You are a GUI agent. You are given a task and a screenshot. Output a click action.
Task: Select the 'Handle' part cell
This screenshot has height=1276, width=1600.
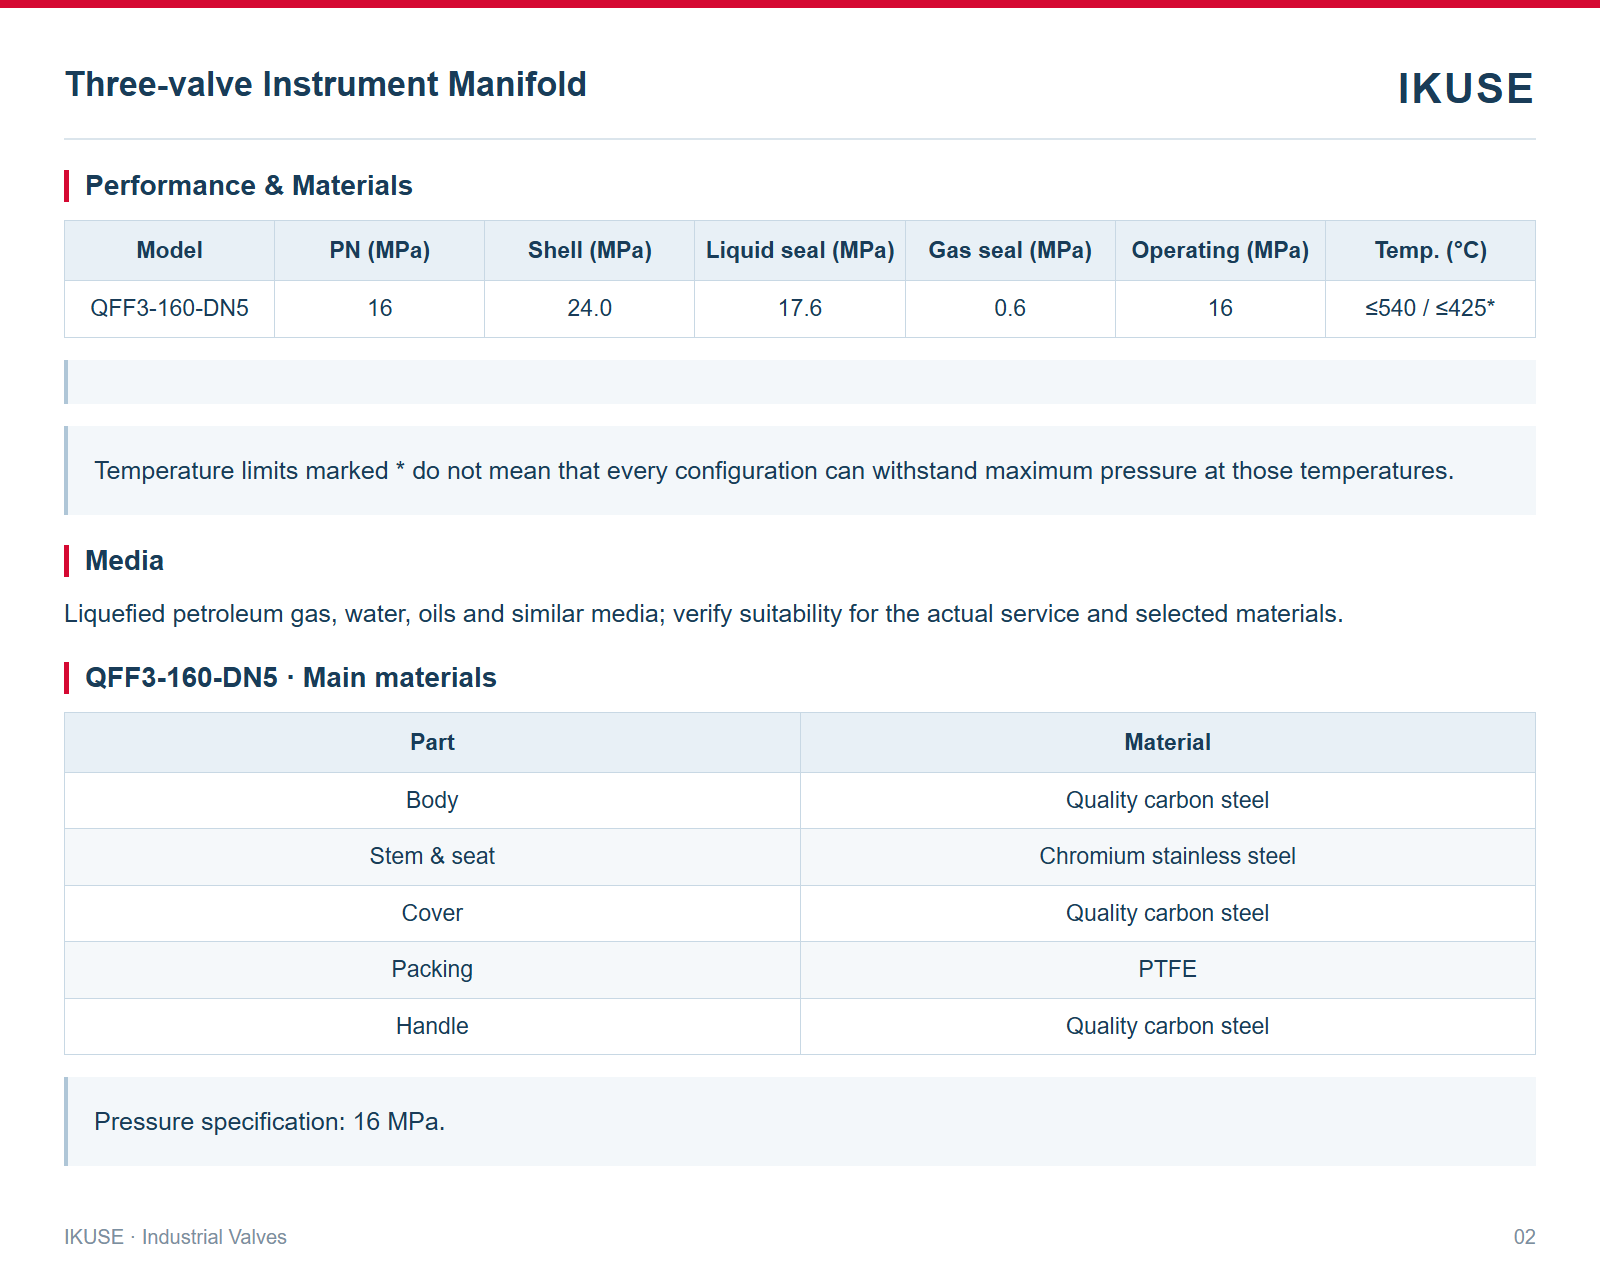click(x=432, y=1026)
